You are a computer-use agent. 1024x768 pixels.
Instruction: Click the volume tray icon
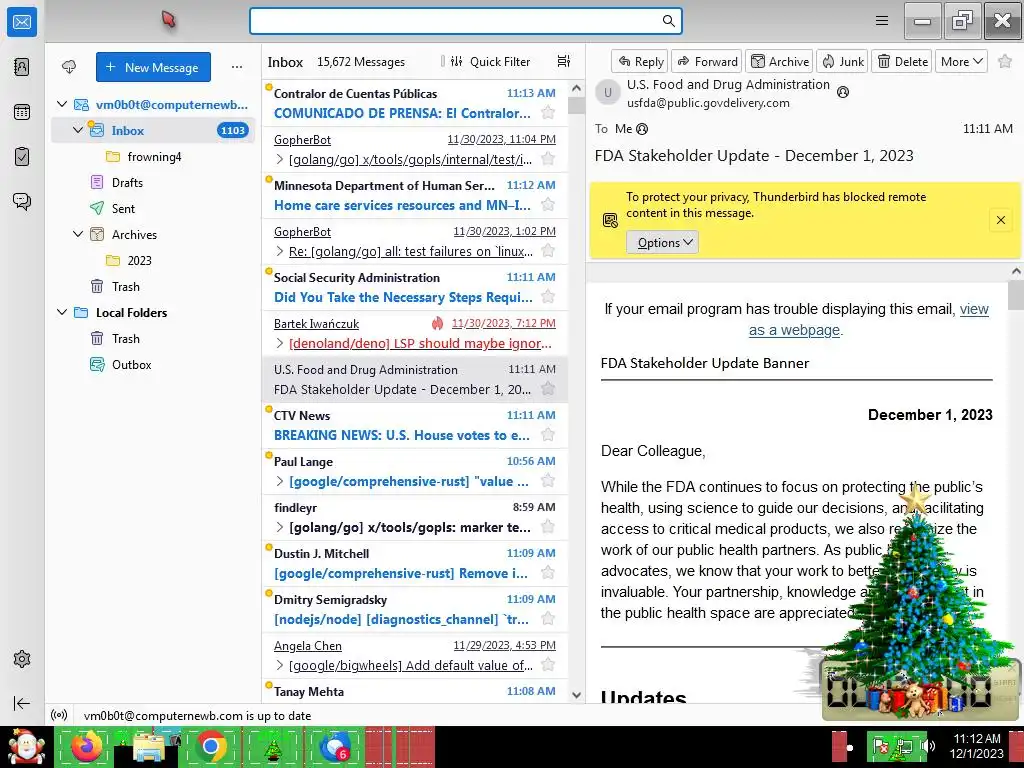click(927, 746)
